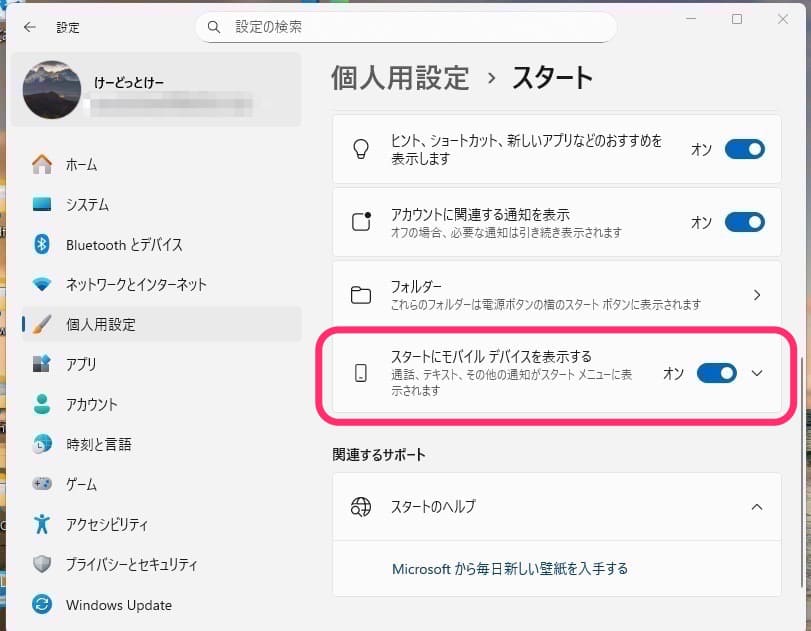The width and height of the screenshot is (811, 631).
Task: Open Bluetooth とデバイス via its icon
Action: [x=42, y=244]
